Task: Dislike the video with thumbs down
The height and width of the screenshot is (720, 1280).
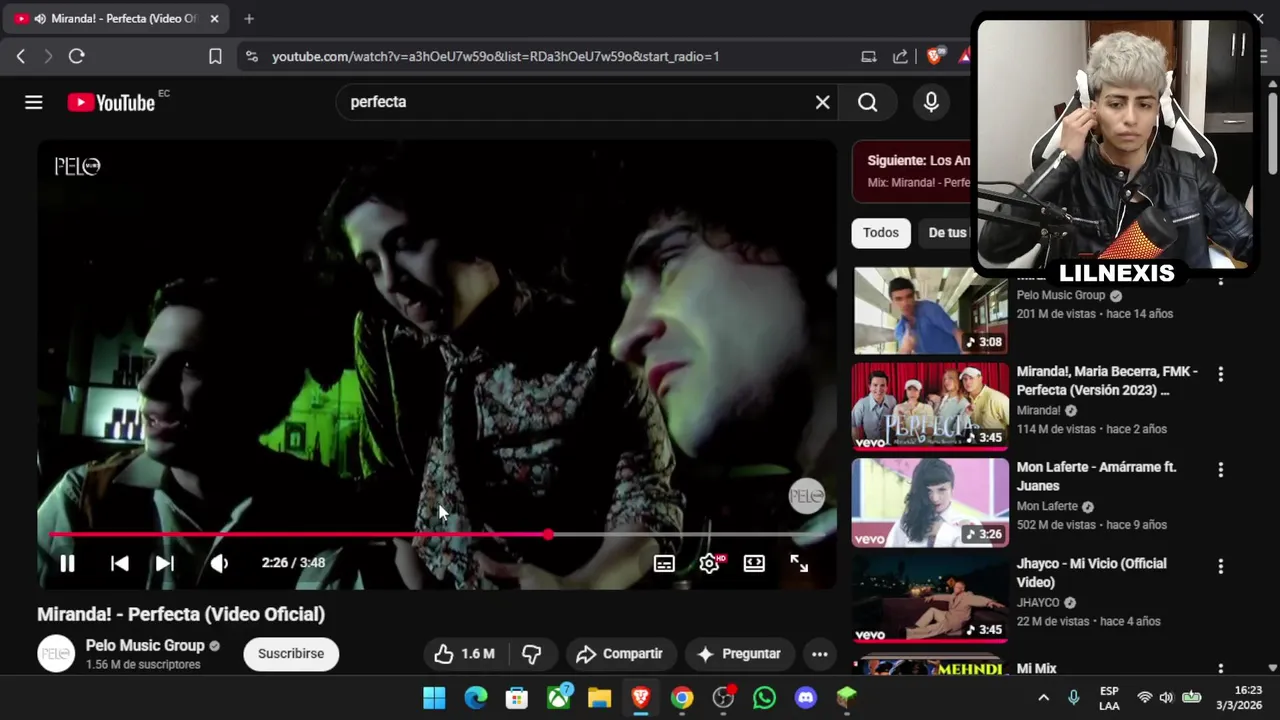Action: click(532, 654)
